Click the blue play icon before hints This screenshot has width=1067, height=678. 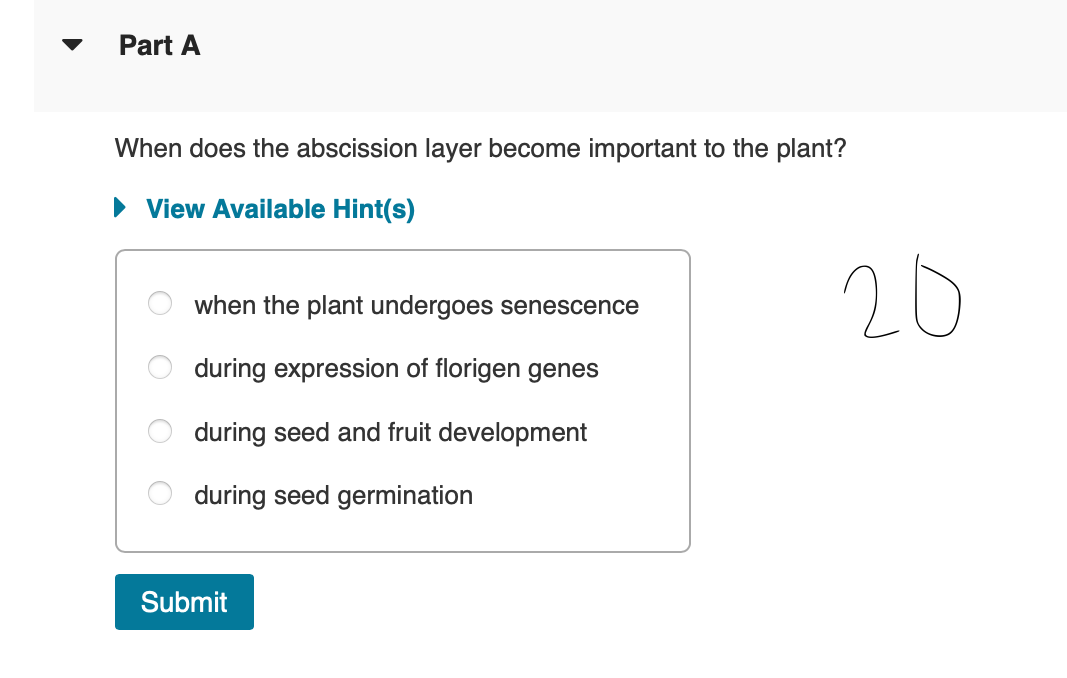pyautogui.click(x=120, y=208)
